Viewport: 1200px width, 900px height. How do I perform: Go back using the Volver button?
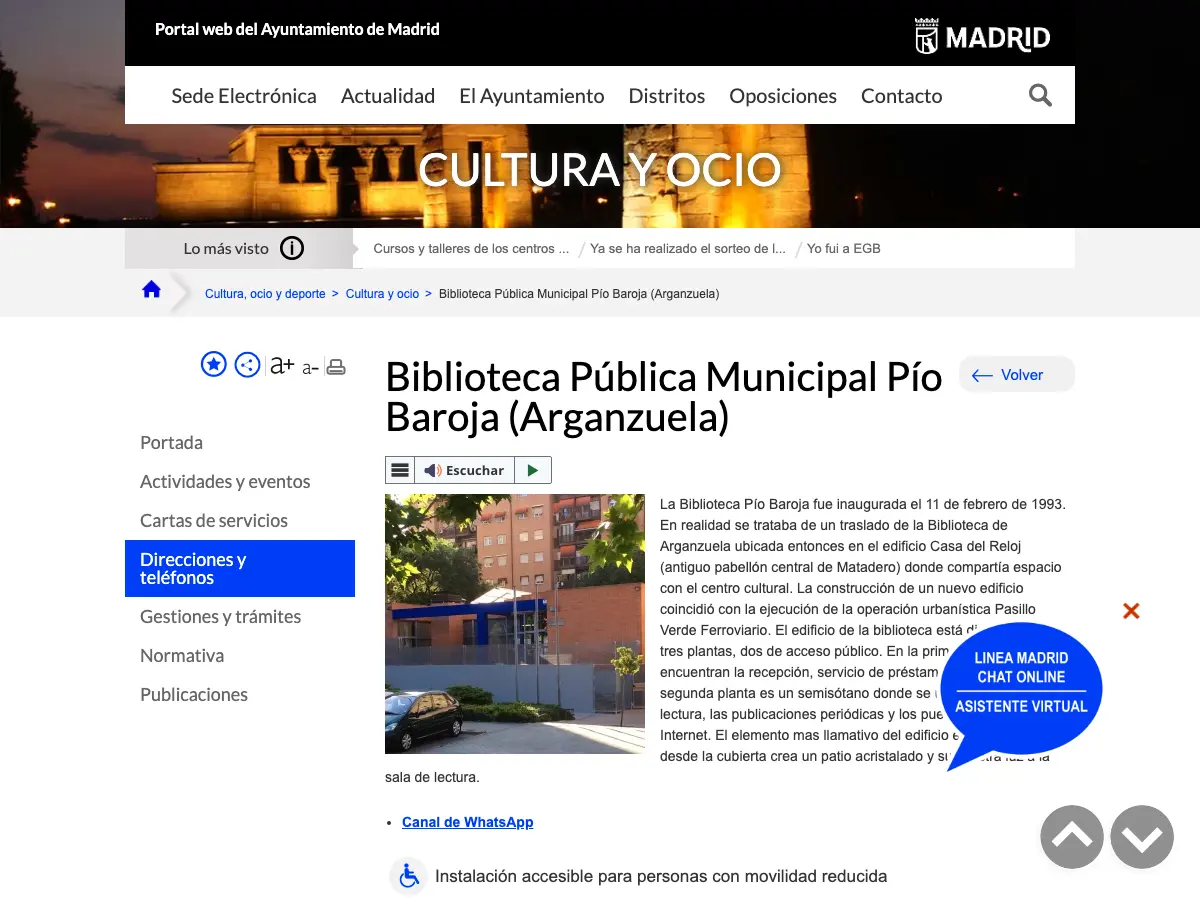coord(1017,375)
